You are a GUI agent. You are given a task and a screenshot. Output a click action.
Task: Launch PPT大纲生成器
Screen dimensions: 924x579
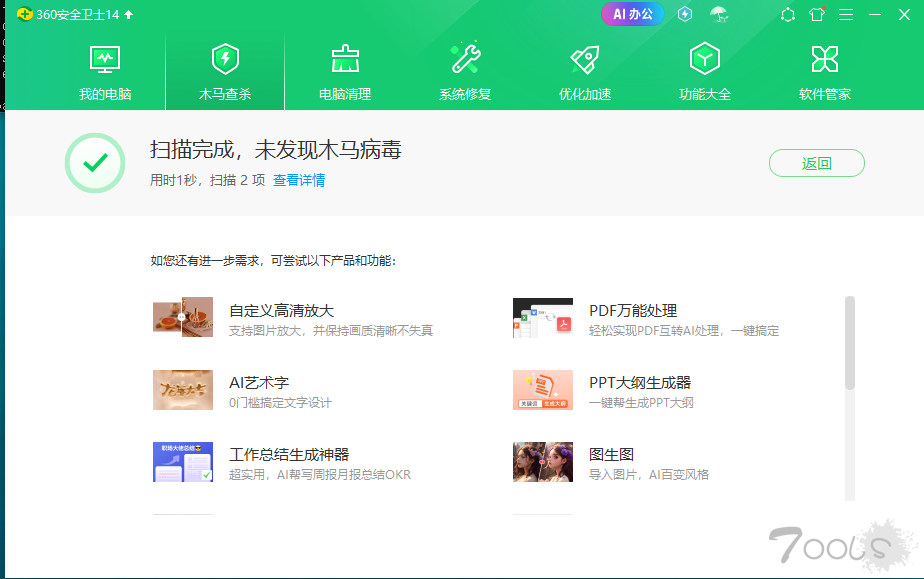click(x=640, y=383)
